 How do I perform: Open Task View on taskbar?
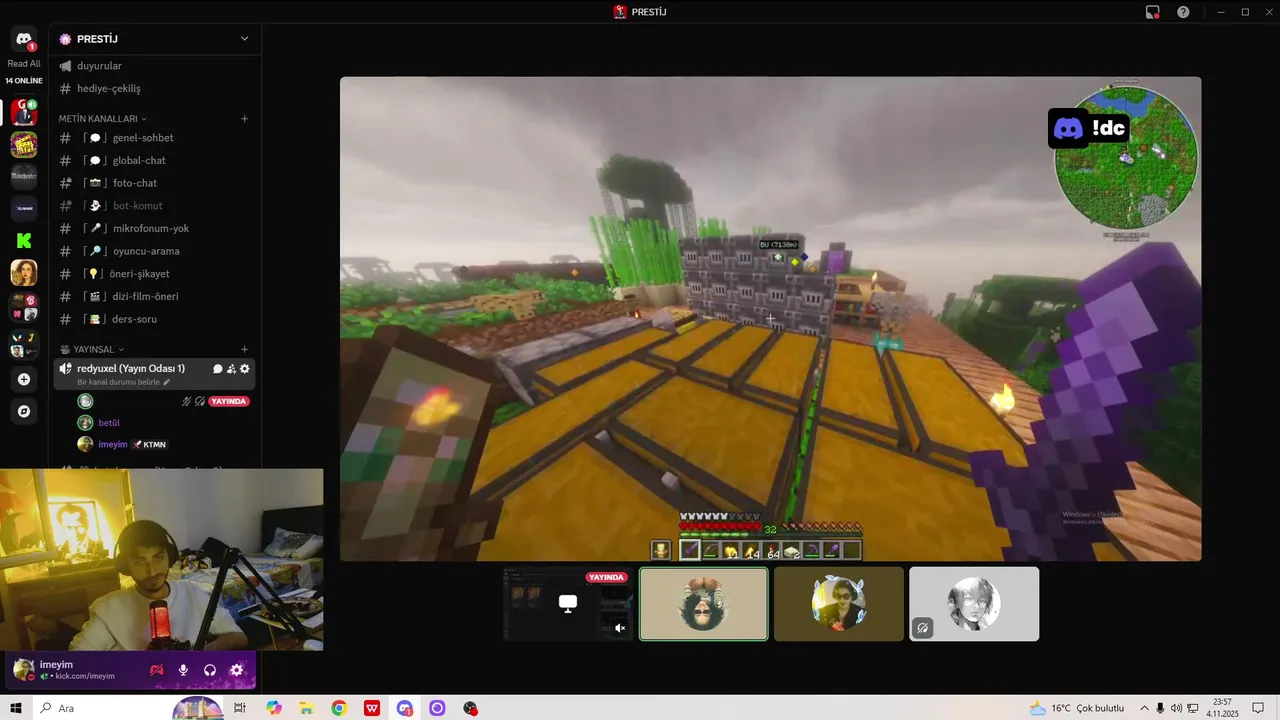240,708
